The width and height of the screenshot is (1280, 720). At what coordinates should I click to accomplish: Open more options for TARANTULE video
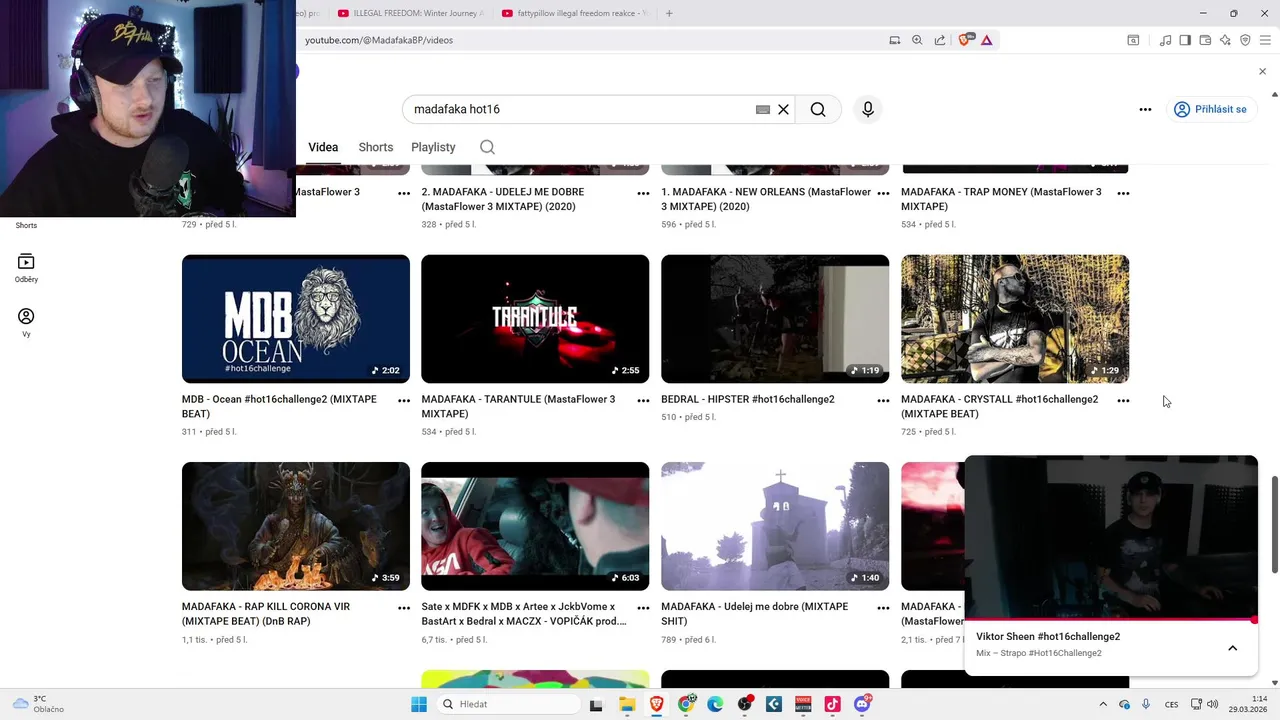click(643, 401)
